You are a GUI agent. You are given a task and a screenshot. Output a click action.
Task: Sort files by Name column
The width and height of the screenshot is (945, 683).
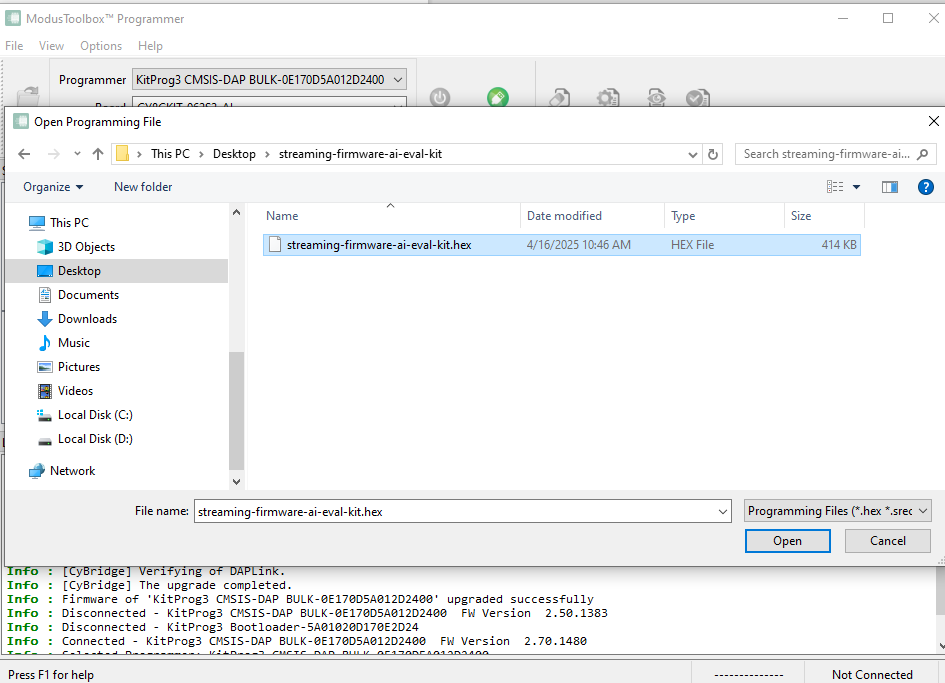pyautogui.click(x=391, y=216)
